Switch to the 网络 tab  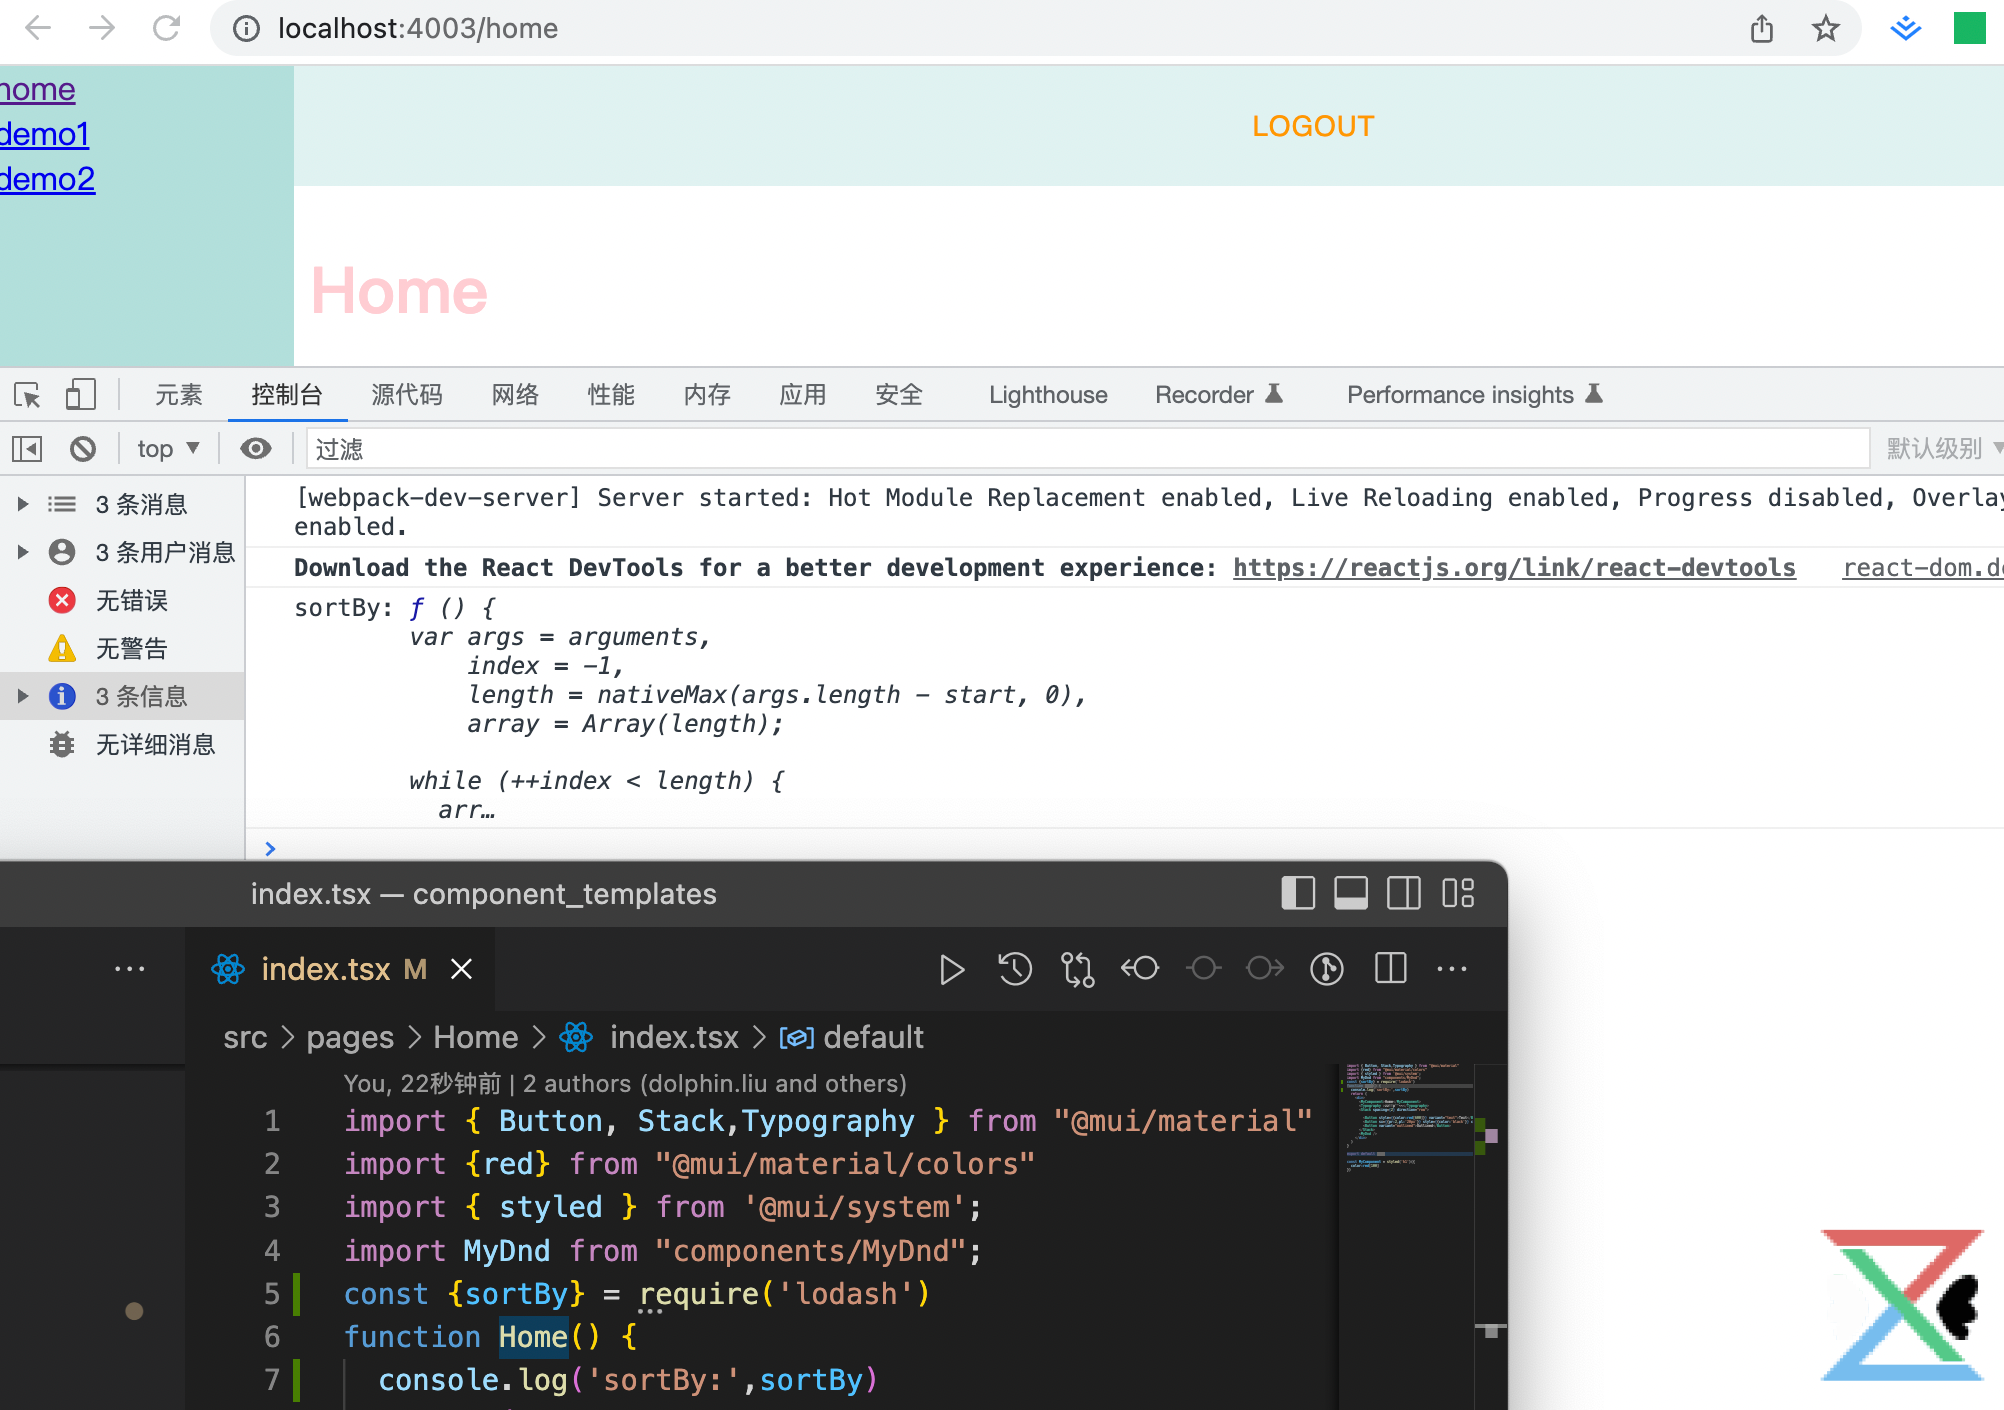[515, 395]
